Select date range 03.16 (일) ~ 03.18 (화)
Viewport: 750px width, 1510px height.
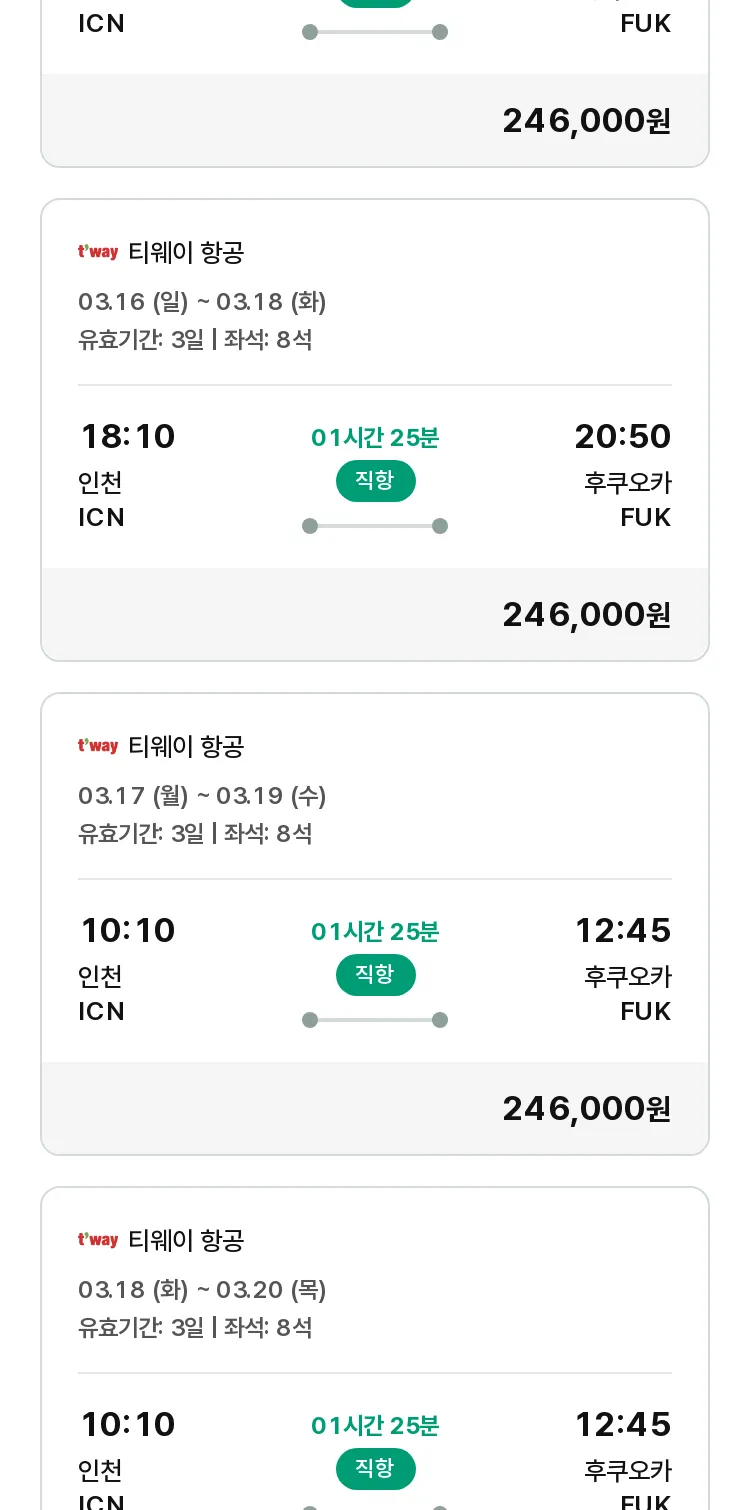point(202,302)
